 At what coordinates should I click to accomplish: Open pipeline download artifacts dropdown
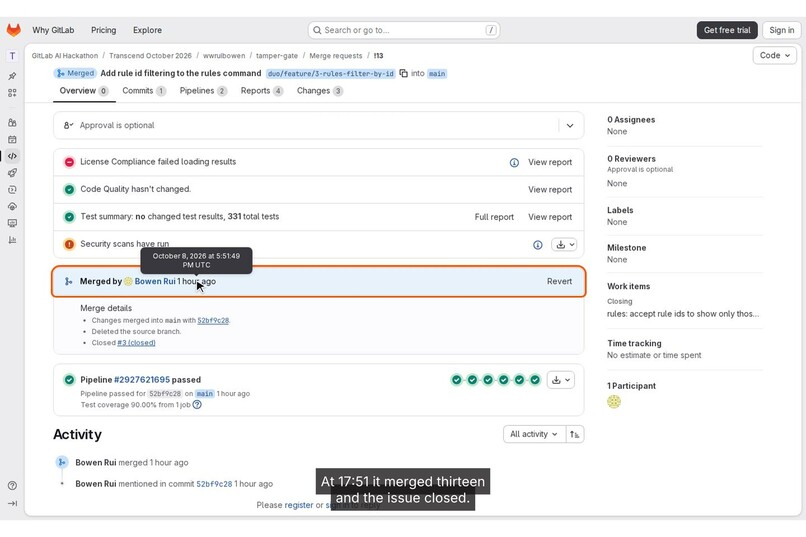(x=561, y=380)
